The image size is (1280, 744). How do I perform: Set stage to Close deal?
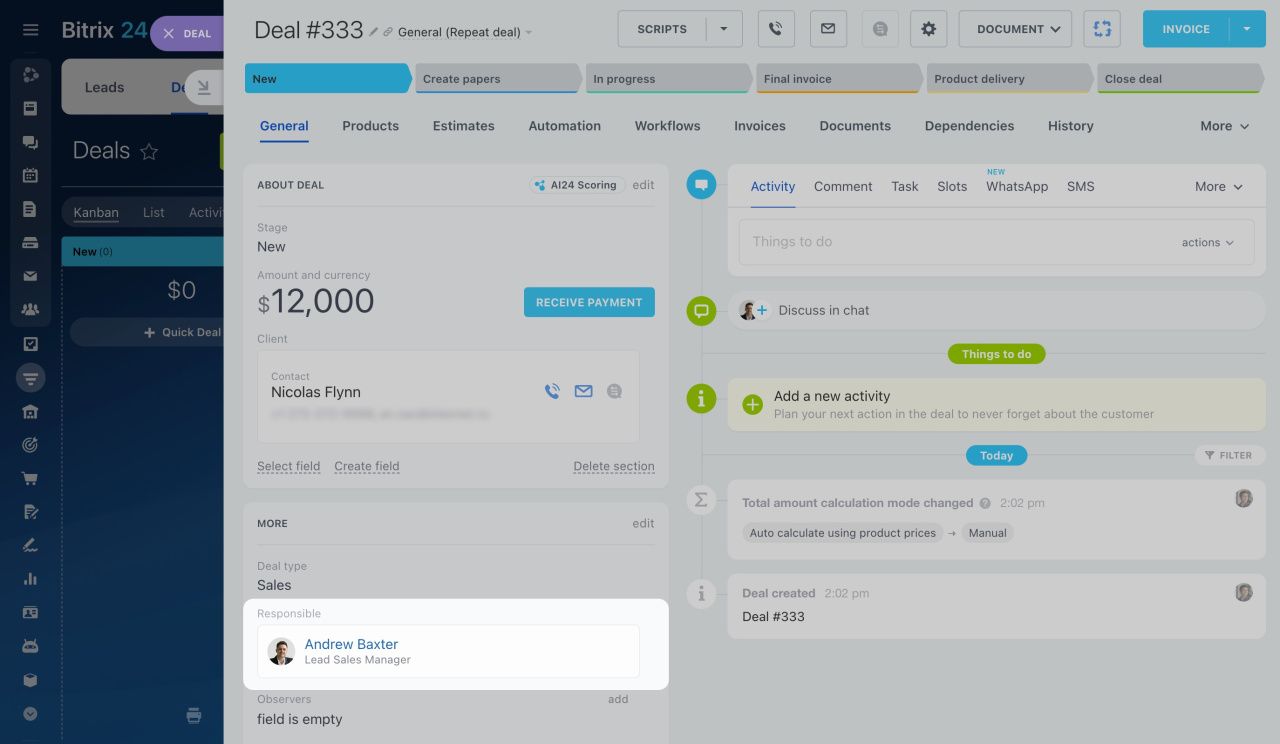pyautogui.click(x=1181, y=79)
